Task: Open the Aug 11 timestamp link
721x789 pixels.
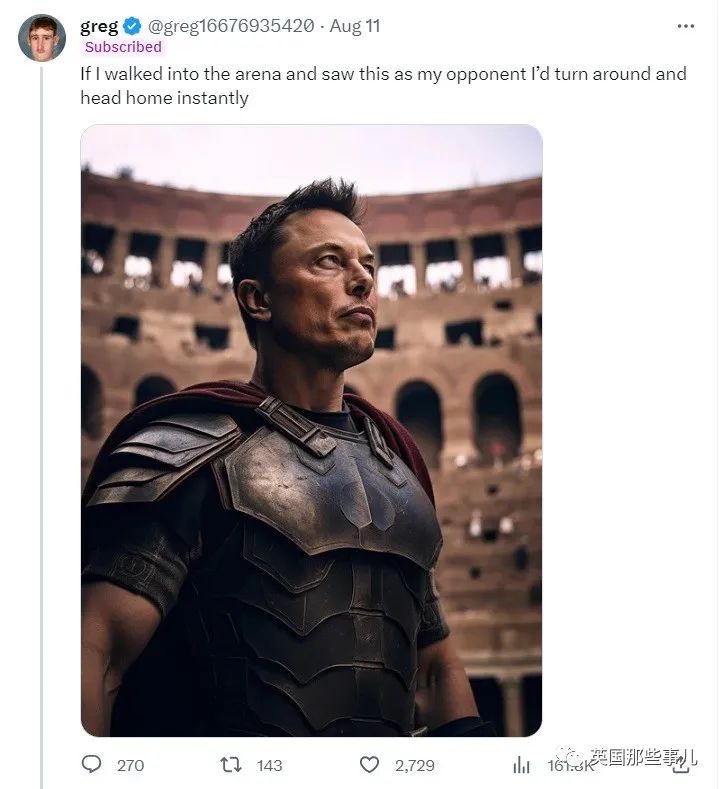Action: click(355, 26)
